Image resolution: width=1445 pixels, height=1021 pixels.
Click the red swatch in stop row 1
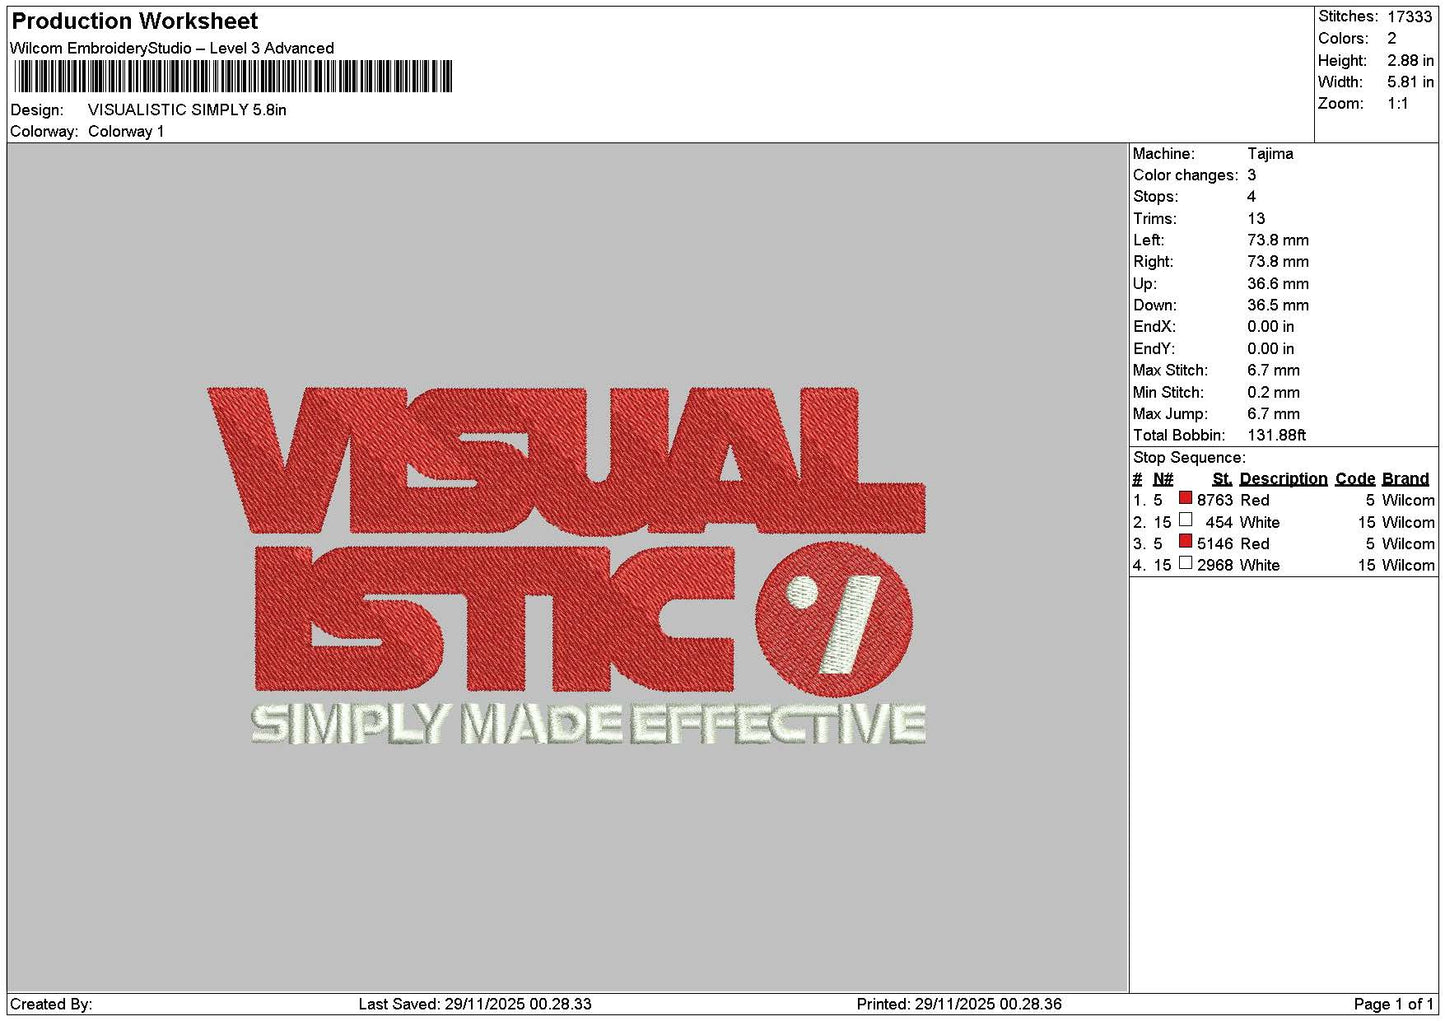click(x=1185, y=498)
